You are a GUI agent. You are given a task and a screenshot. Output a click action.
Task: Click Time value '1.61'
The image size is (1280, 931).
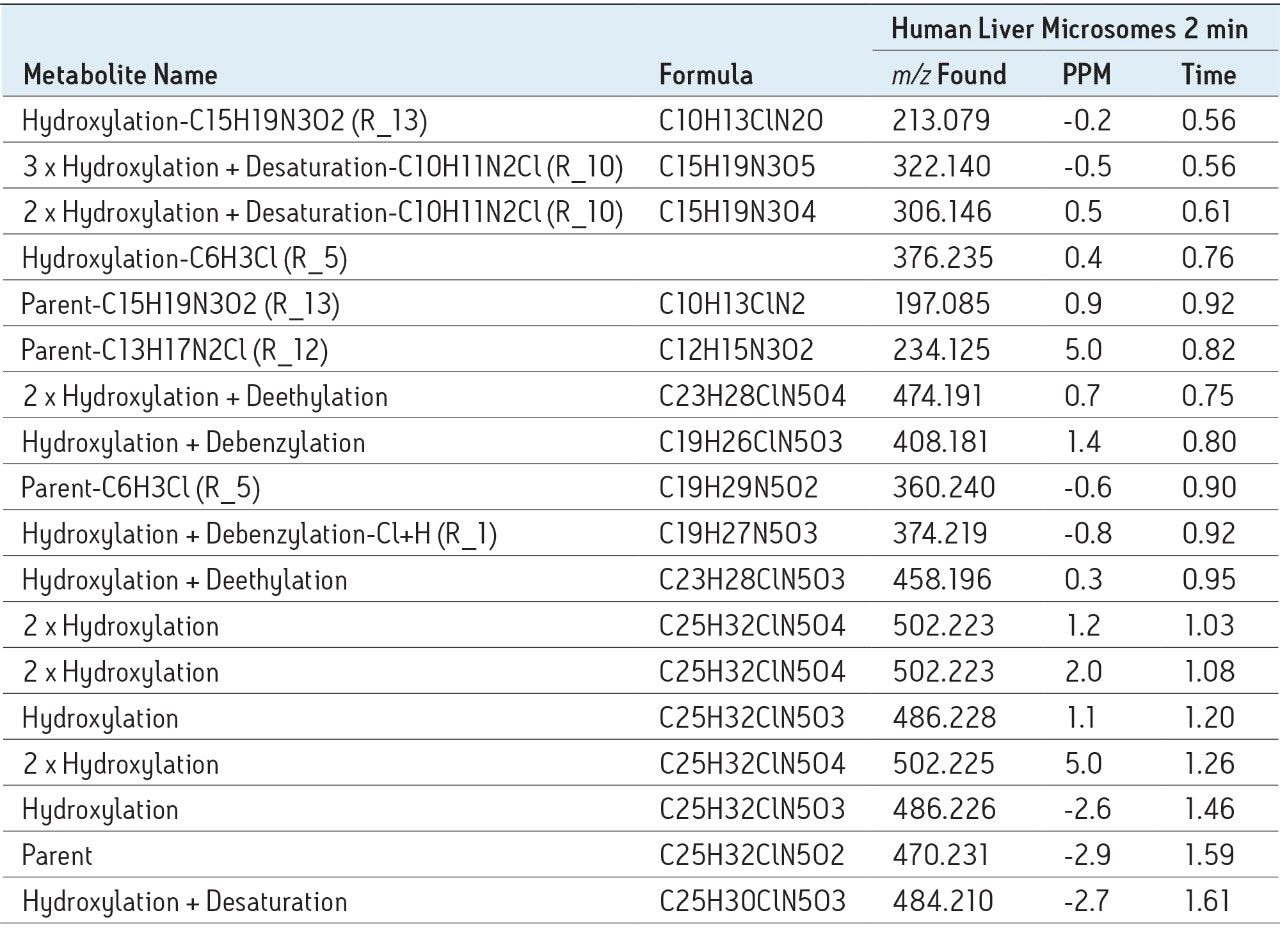[x=1208, y=902]
